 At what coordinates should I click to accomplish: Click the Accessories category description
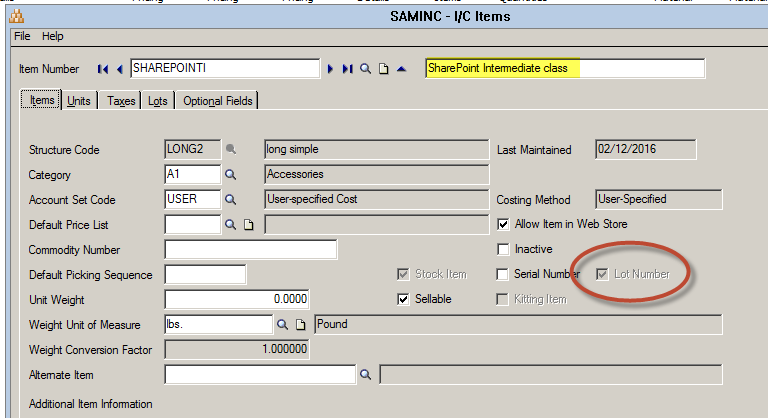pos(376,174)
